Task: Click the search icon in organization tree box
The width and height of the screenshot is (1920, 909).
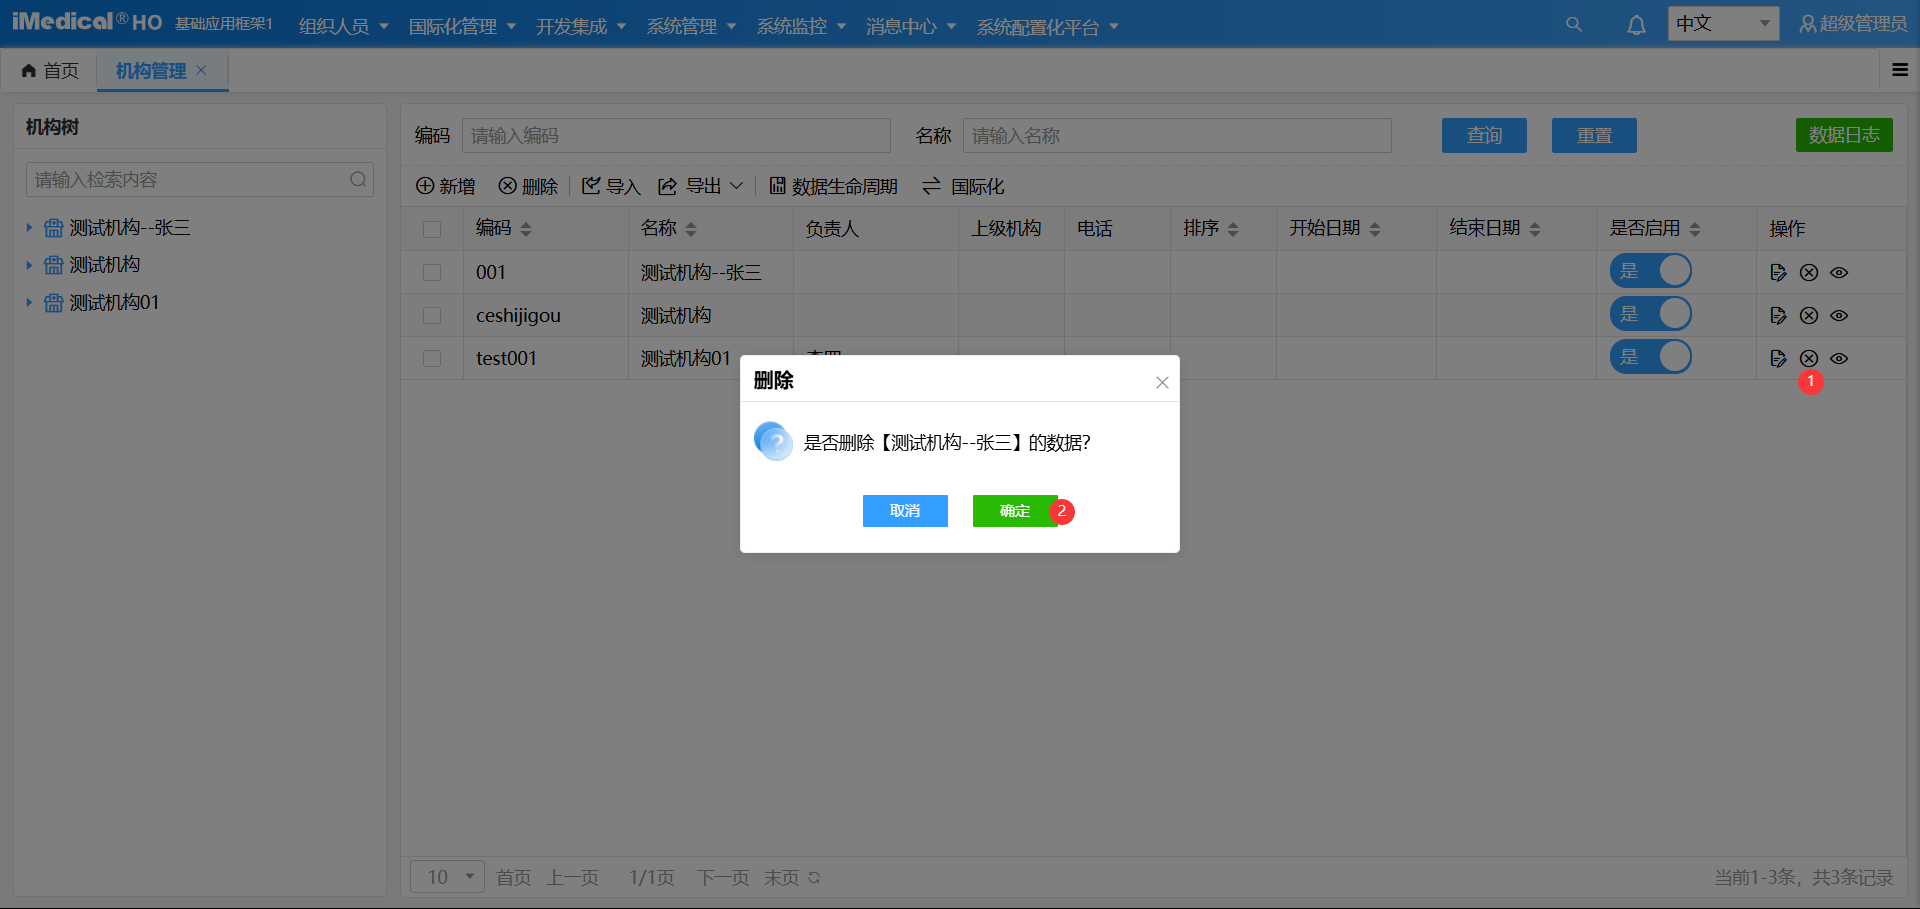Action: [358, 180]
